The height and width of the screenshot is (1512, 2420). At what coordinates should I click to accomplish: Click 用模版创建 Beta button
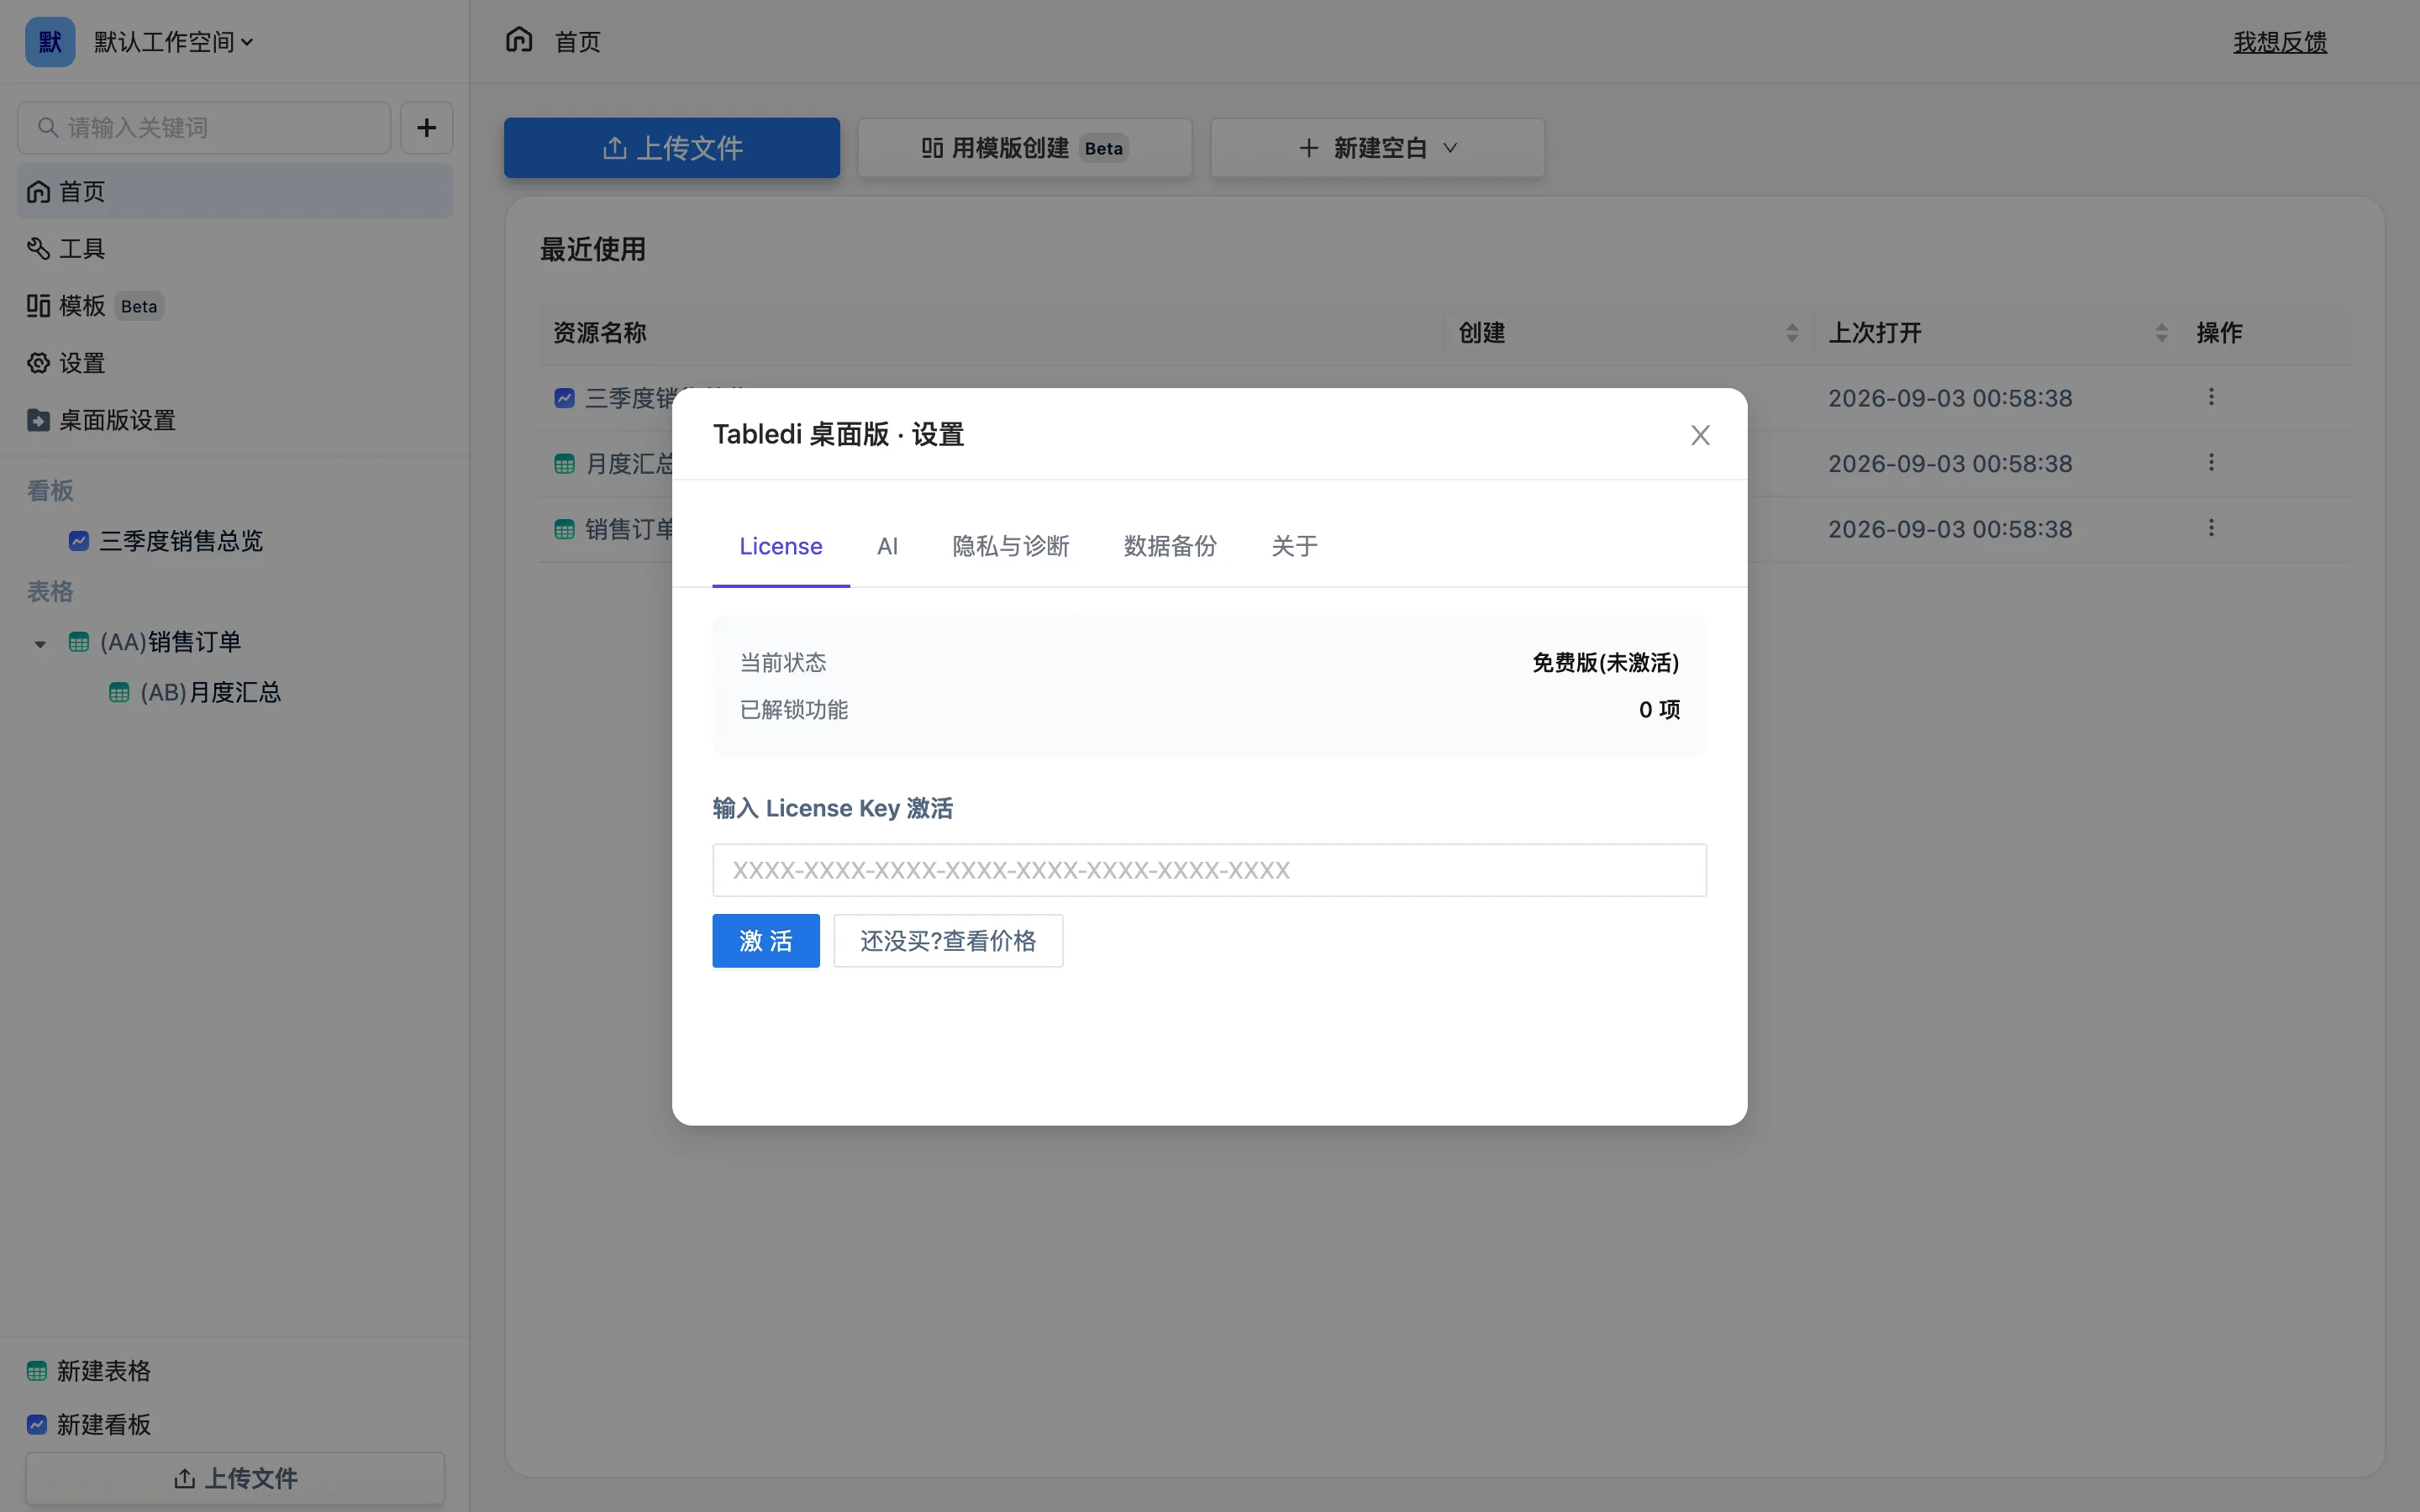tap(1025, 148)
